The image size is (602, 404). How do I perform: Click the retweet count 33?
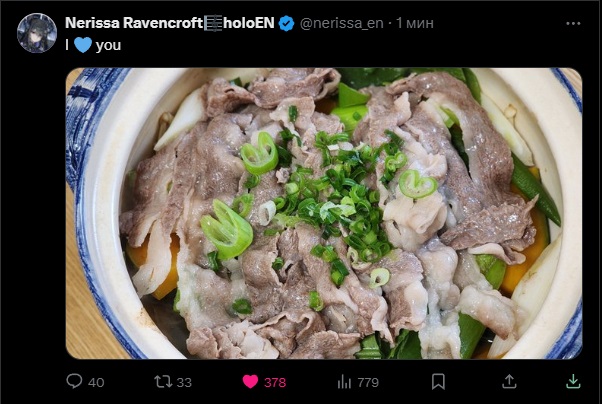[184, 382]
